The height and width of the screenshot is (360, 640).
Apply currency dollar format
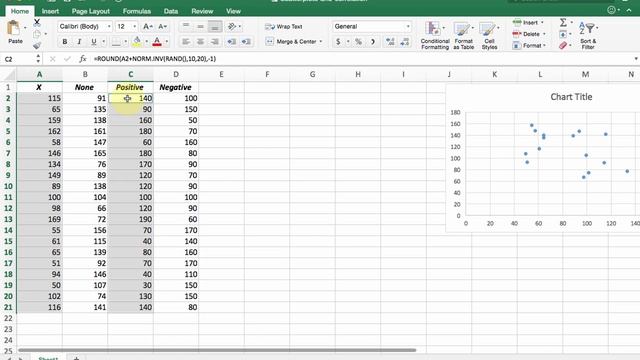point(338,42)
